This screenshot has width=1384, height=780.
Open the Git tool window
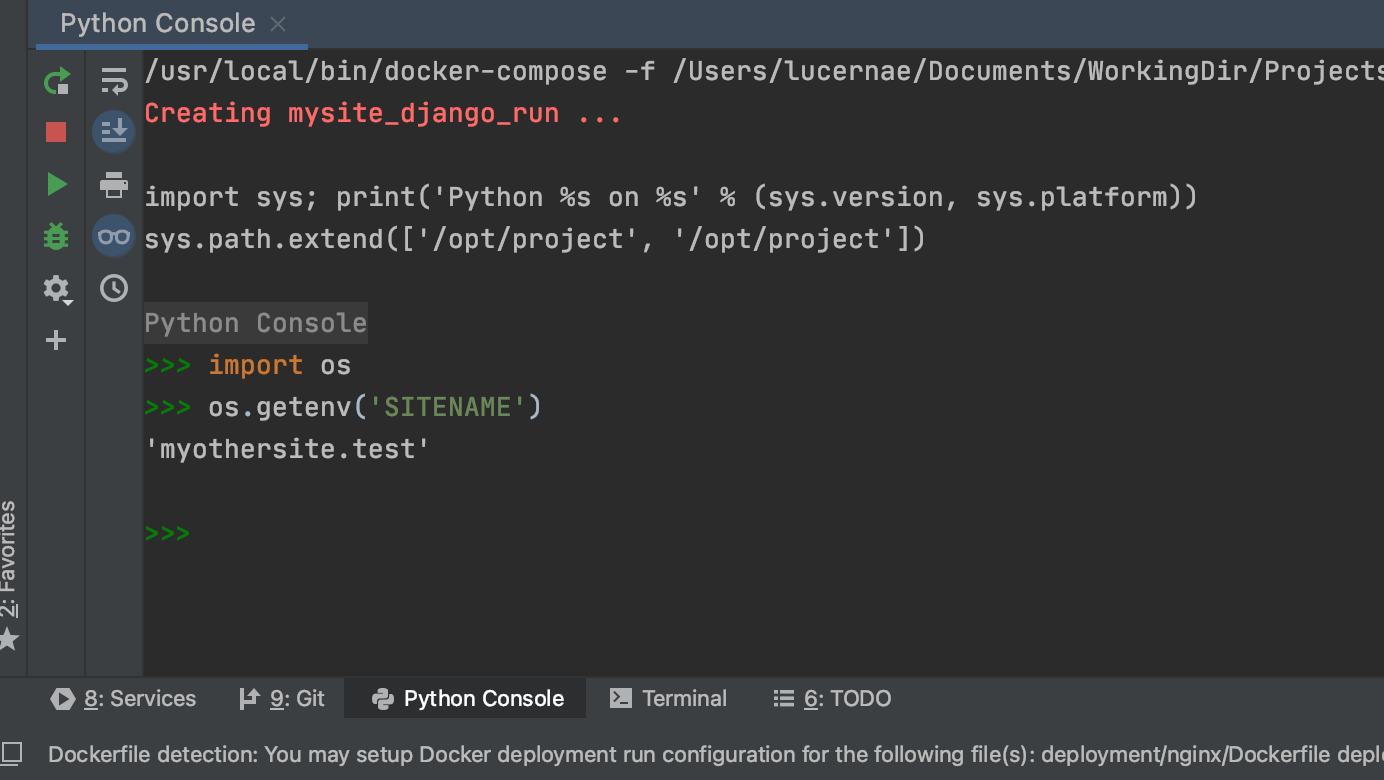283,699
